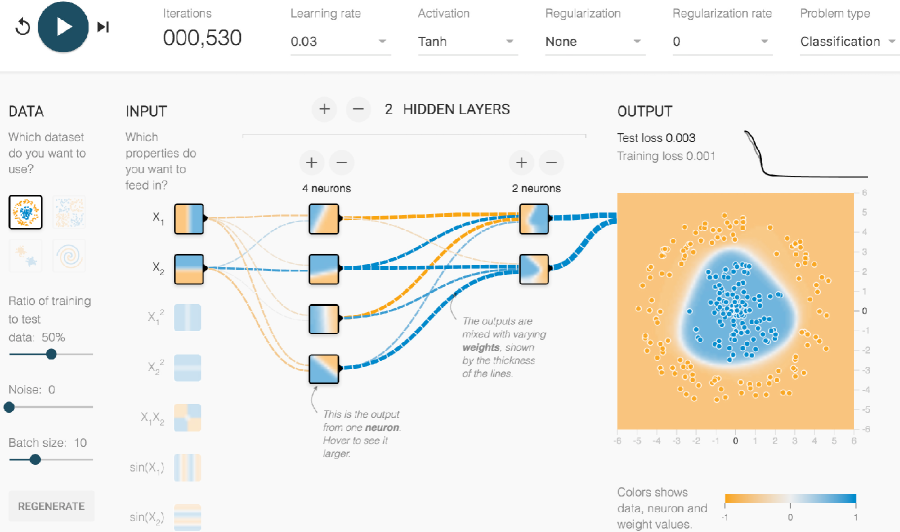This screenshot has height=532, width=900.
Task: Click the reset network icon
Action: coord(22,27)
